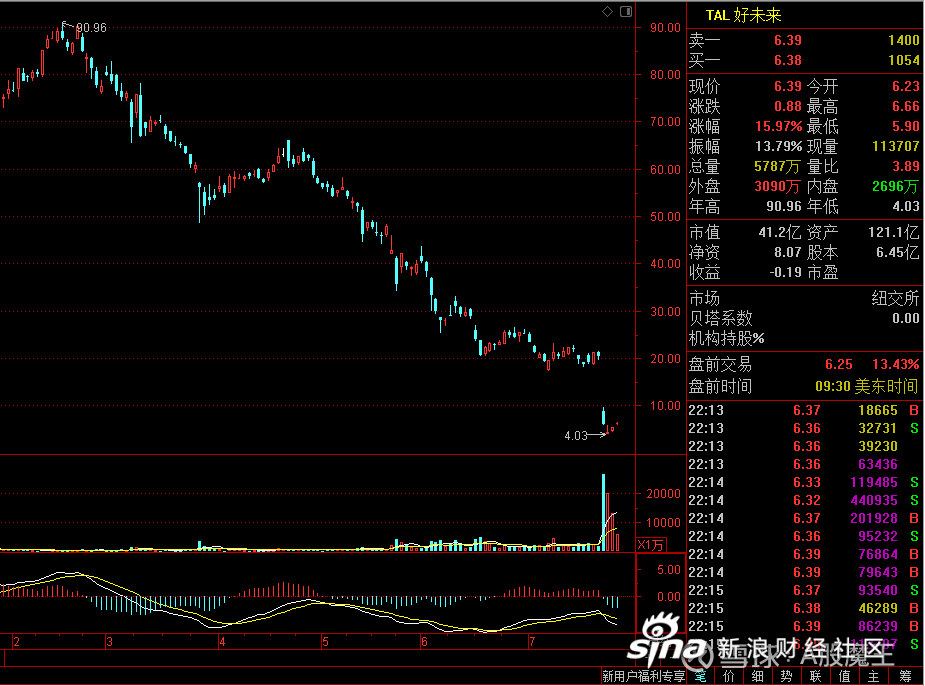Image resolution: width=925 pixels, height=686 pixels.
Task: Click the 纽交所 market label
Action: (x=896, y=298)
